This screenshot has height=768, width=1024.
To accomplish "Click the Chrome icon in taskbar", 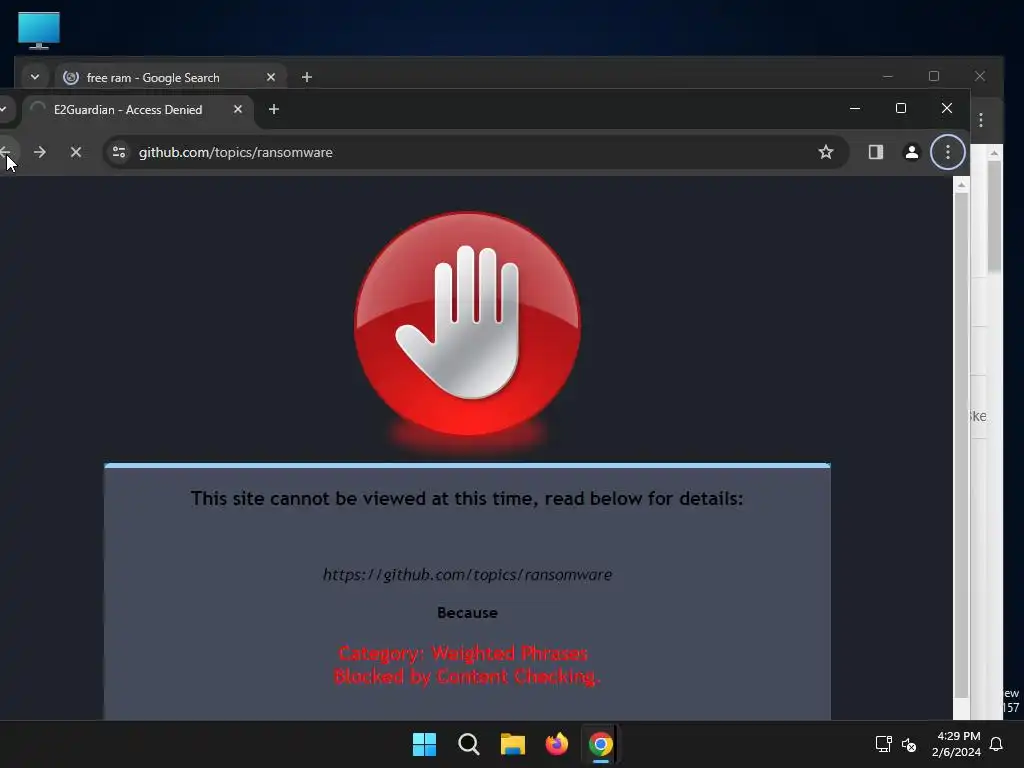I will pos(600,744).
